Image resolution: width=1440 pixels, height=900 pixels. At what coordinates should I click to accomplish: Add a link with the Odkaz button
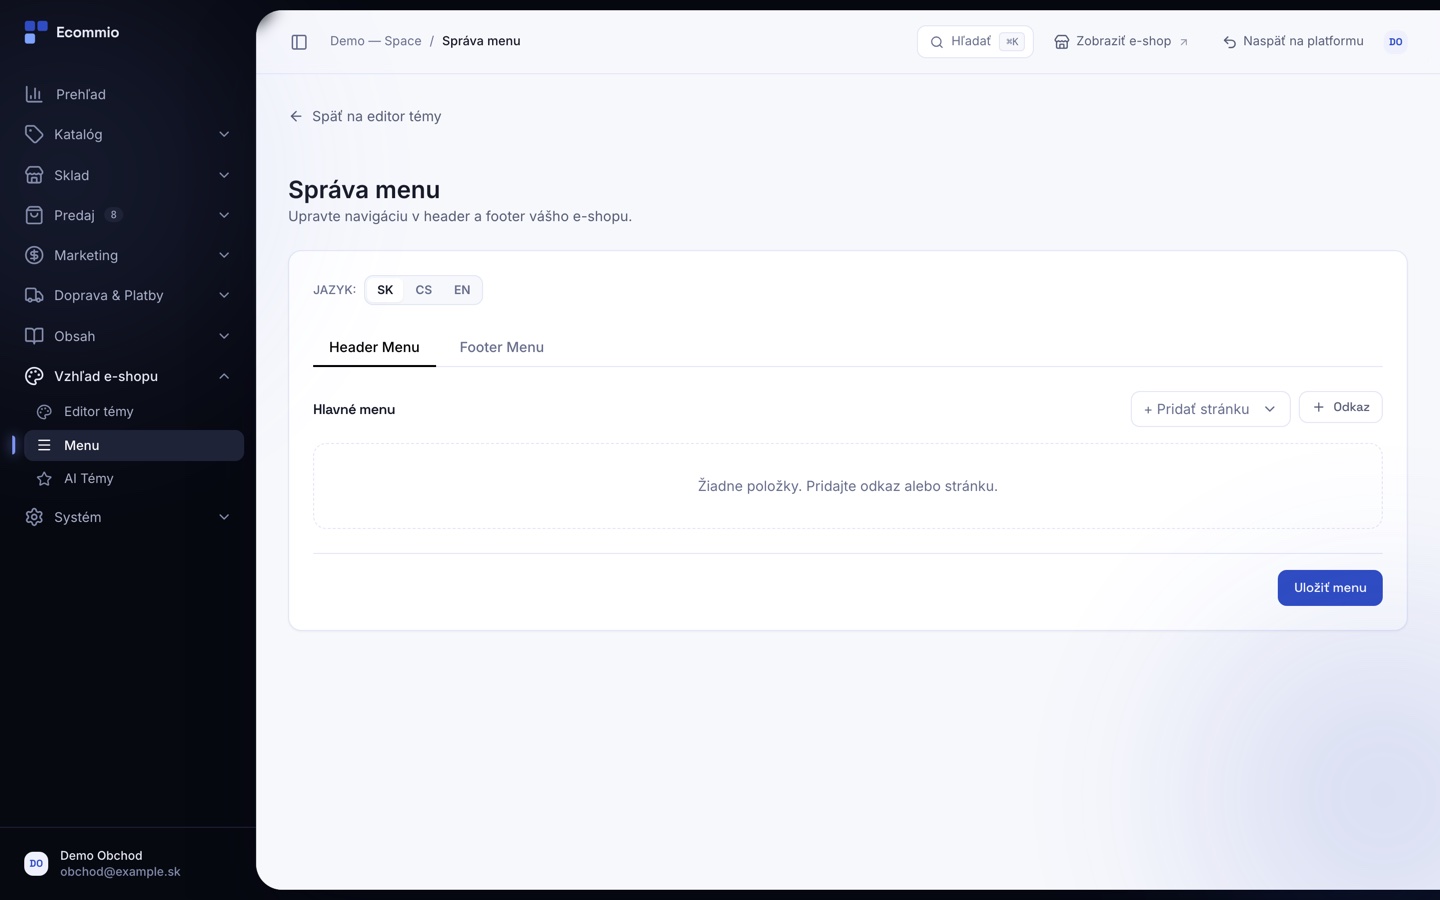1341,407
